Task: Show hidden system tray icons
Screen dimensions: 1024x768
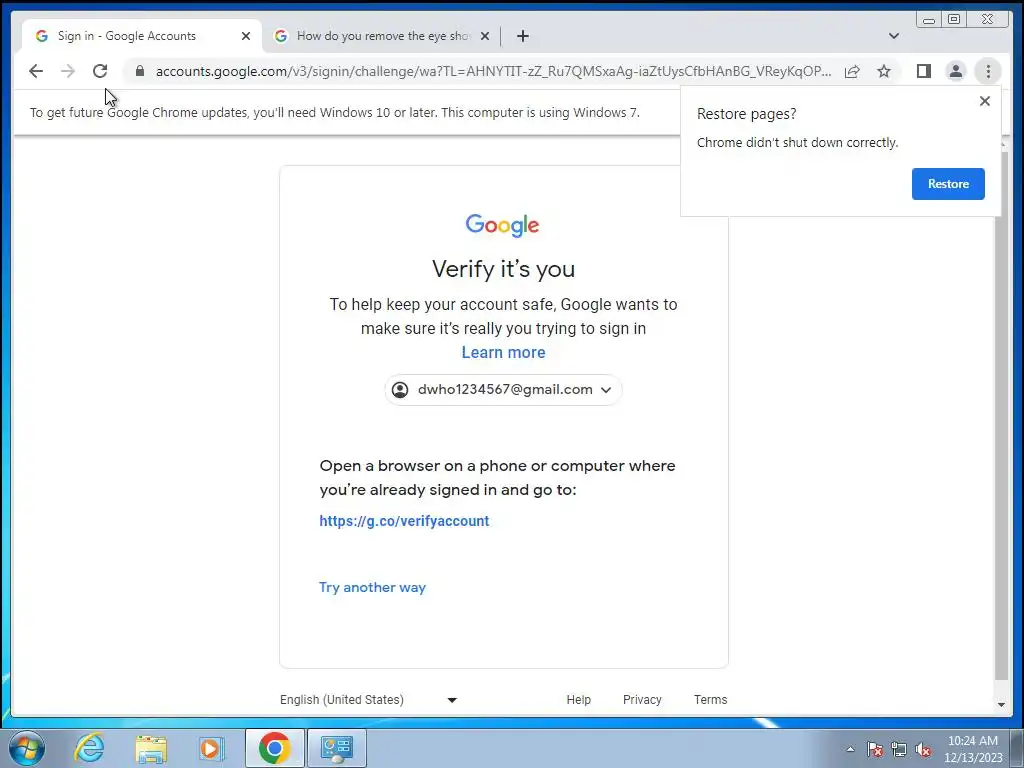Action: point(850,749)
